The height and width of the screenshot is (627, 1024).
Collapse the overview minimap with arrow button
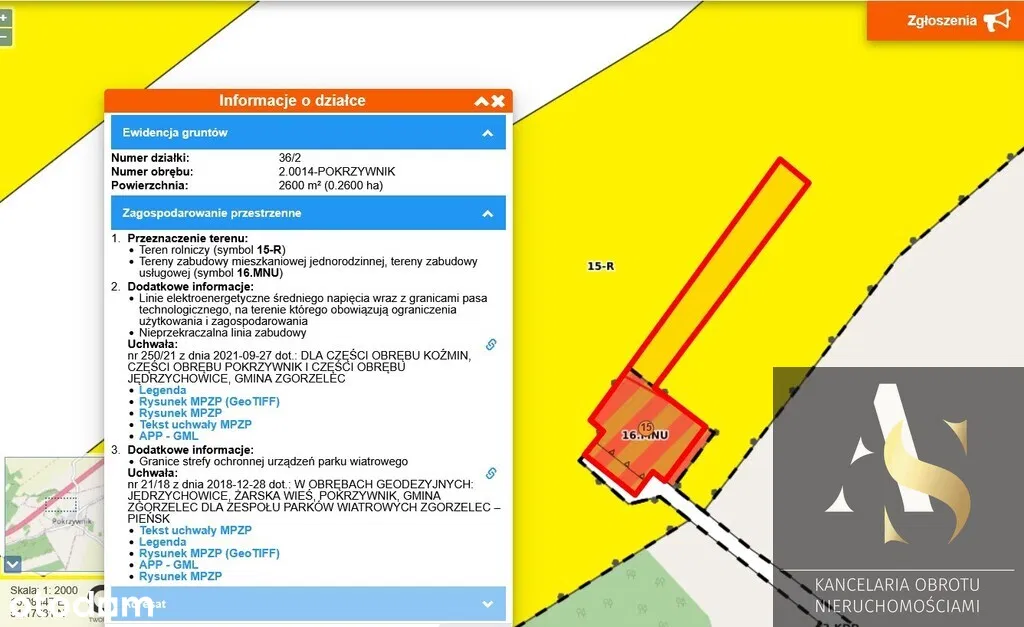click(11, 565)
